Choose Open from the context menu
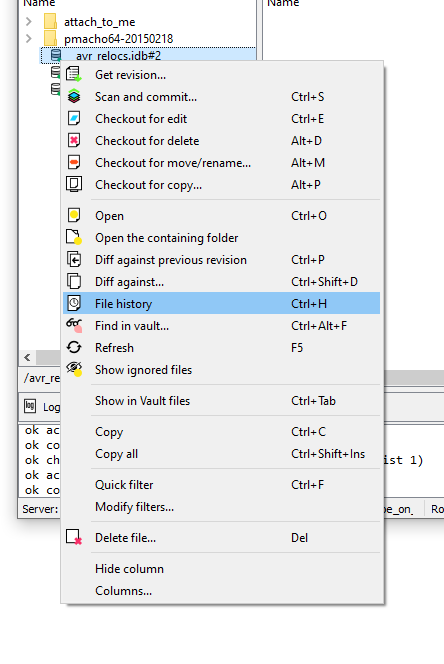Viewport: 444px width, 664px height. pyautogui.click(x=221, y=216)
